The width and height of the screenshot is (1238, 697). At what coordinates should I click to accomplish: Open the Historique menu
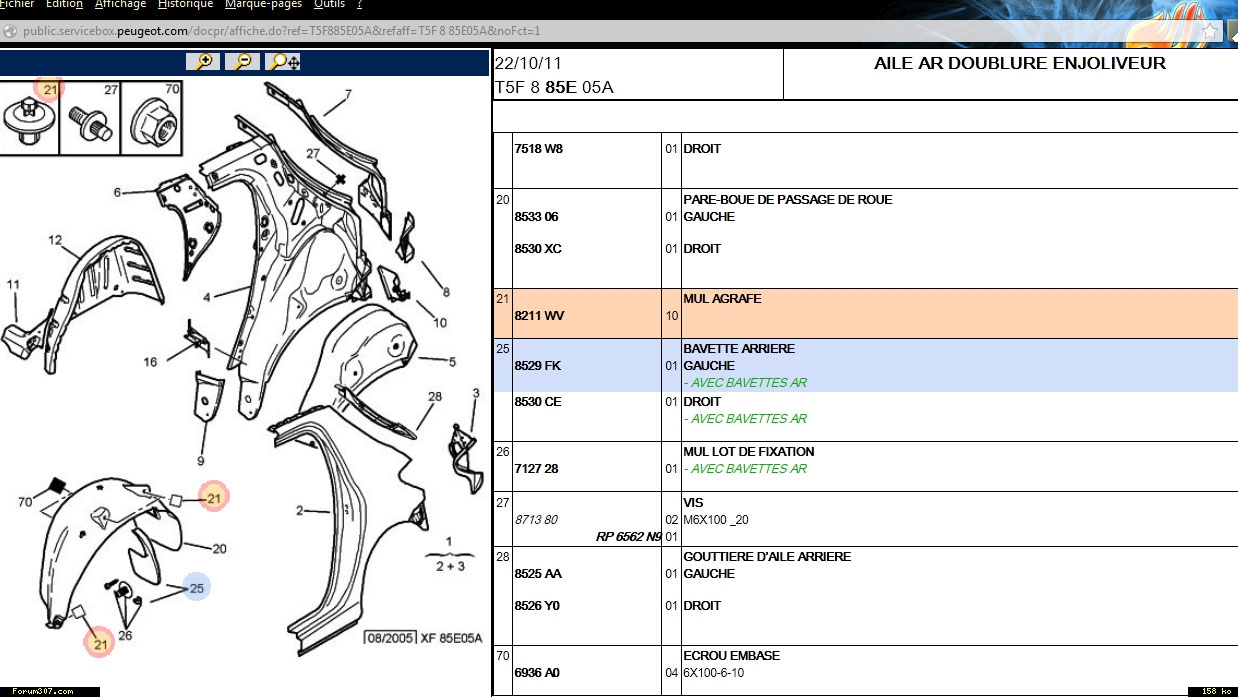pos(185,5)
